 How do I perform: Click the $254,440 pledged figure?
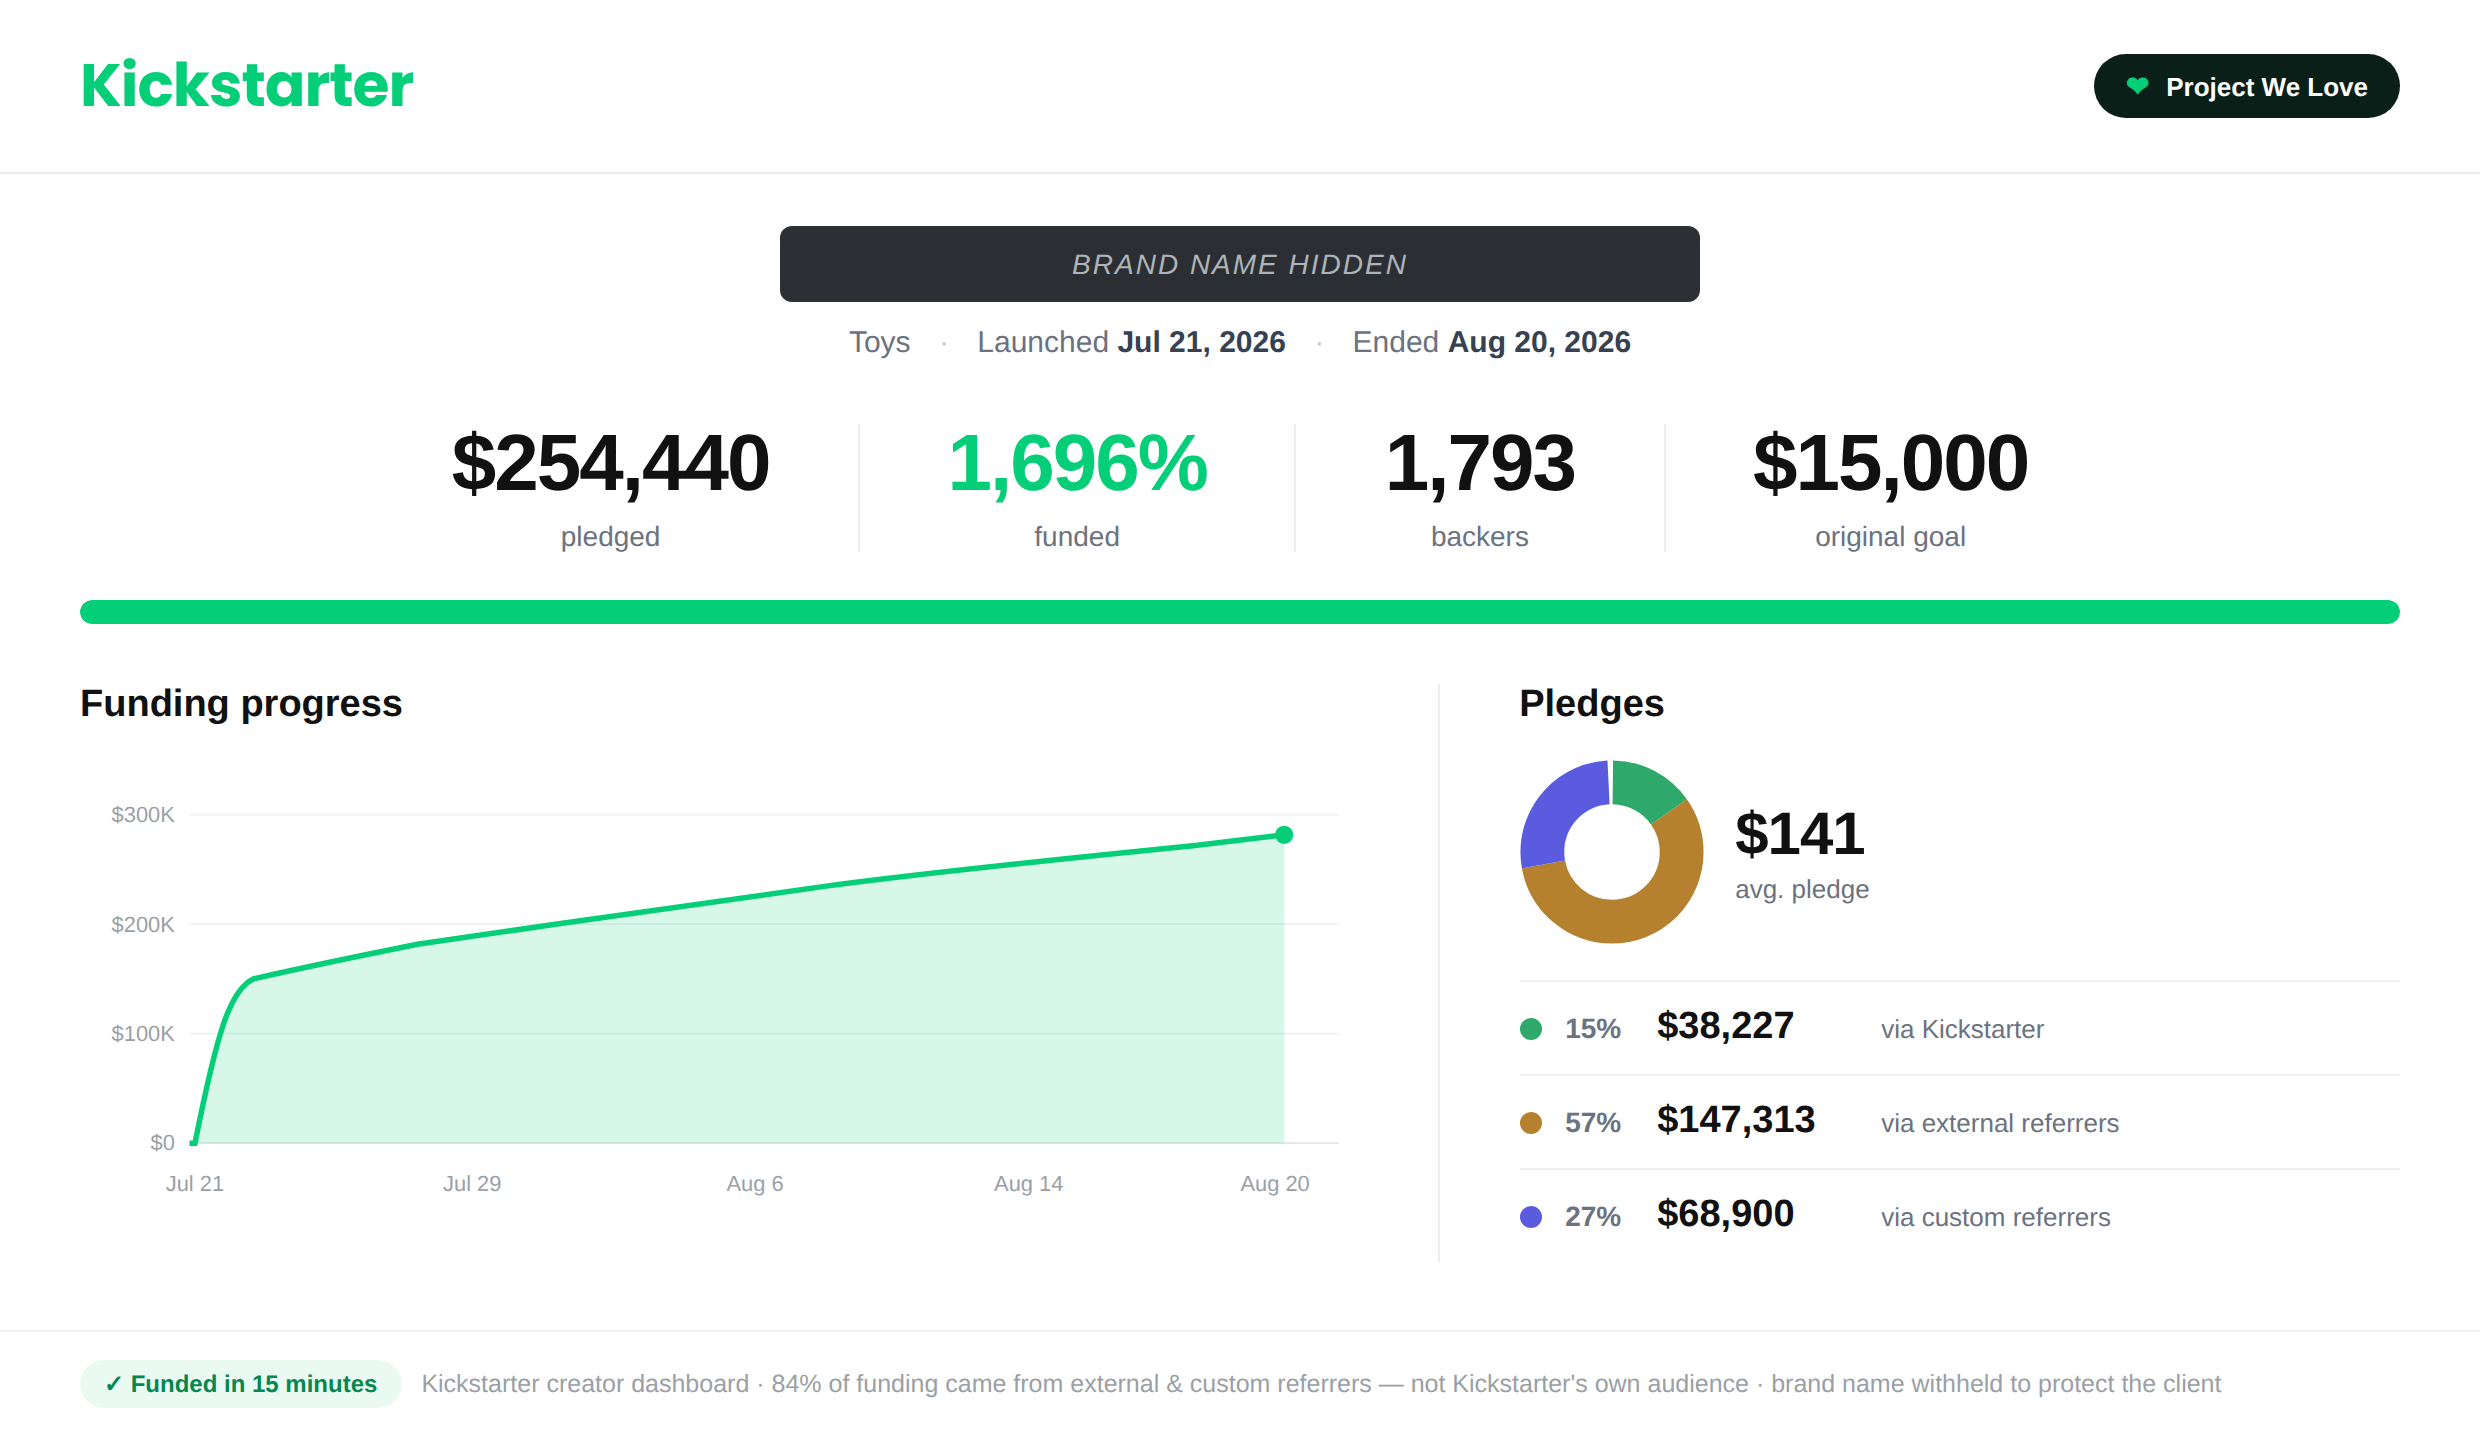(610, 463)
